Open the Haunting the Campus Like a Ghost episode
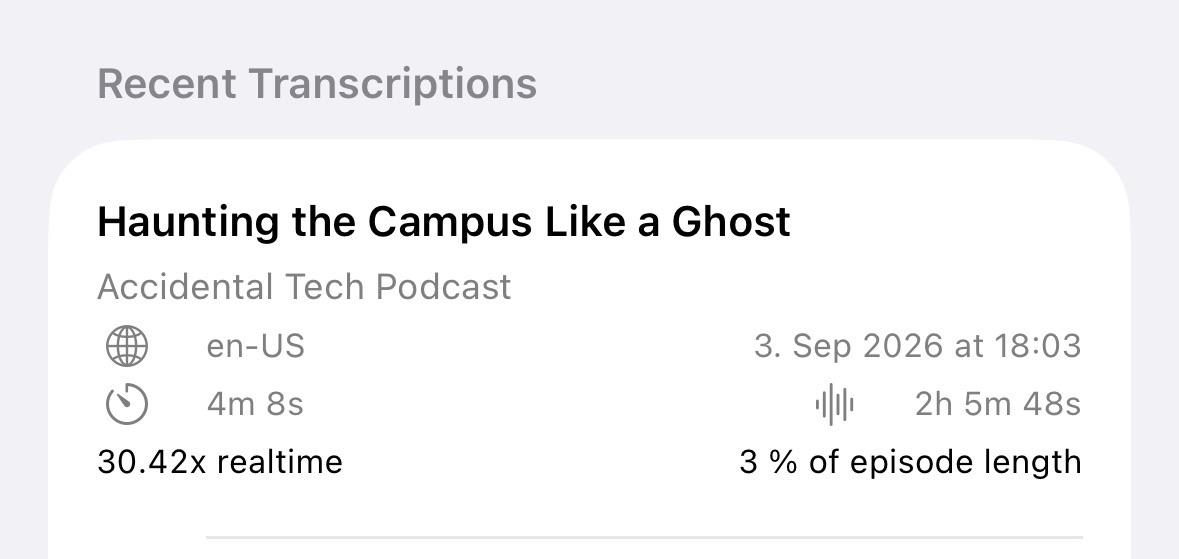 pyautogui.click(x=444, y=222)
